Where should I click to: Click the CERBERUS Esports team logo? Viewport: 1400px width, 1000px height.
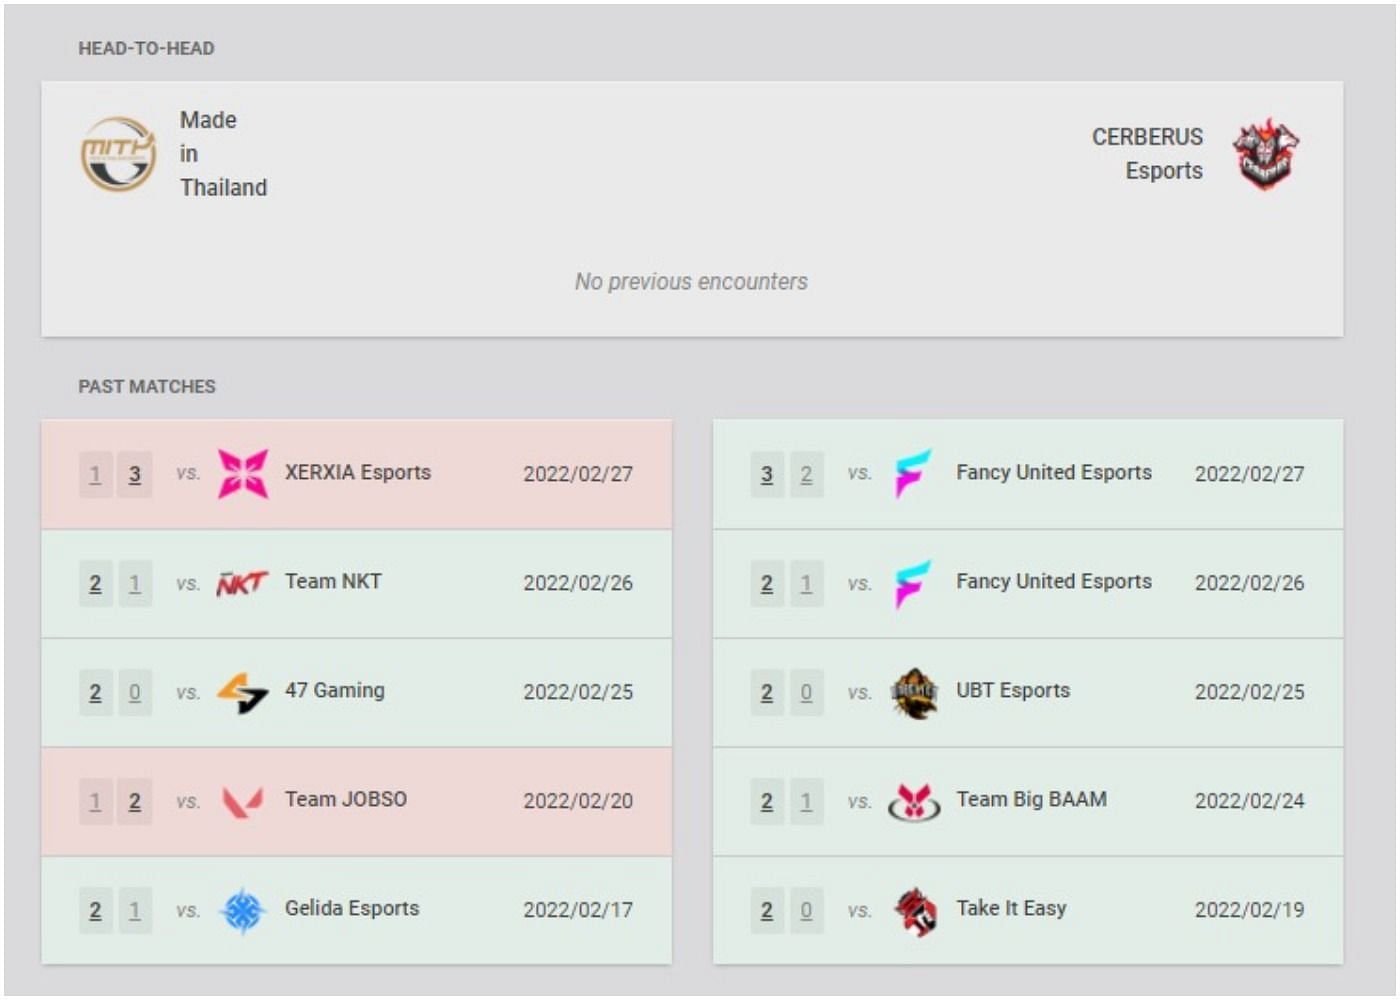1266,154
